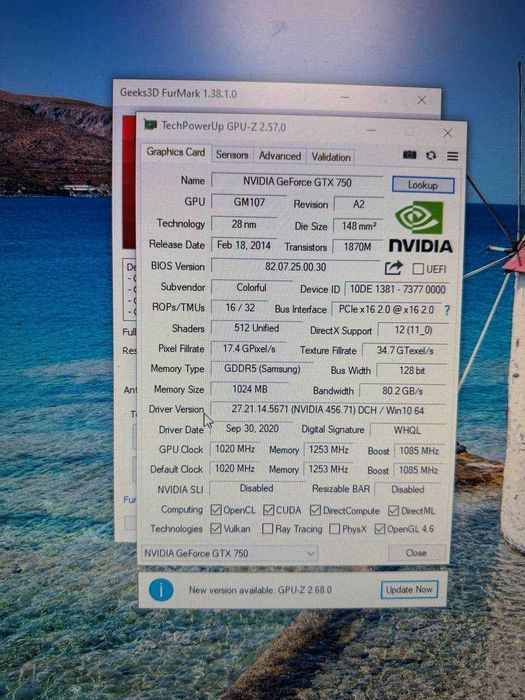The image size is (525, 700).
Task: Click the Close button in GPU-Z
Action: pos(416,553)
